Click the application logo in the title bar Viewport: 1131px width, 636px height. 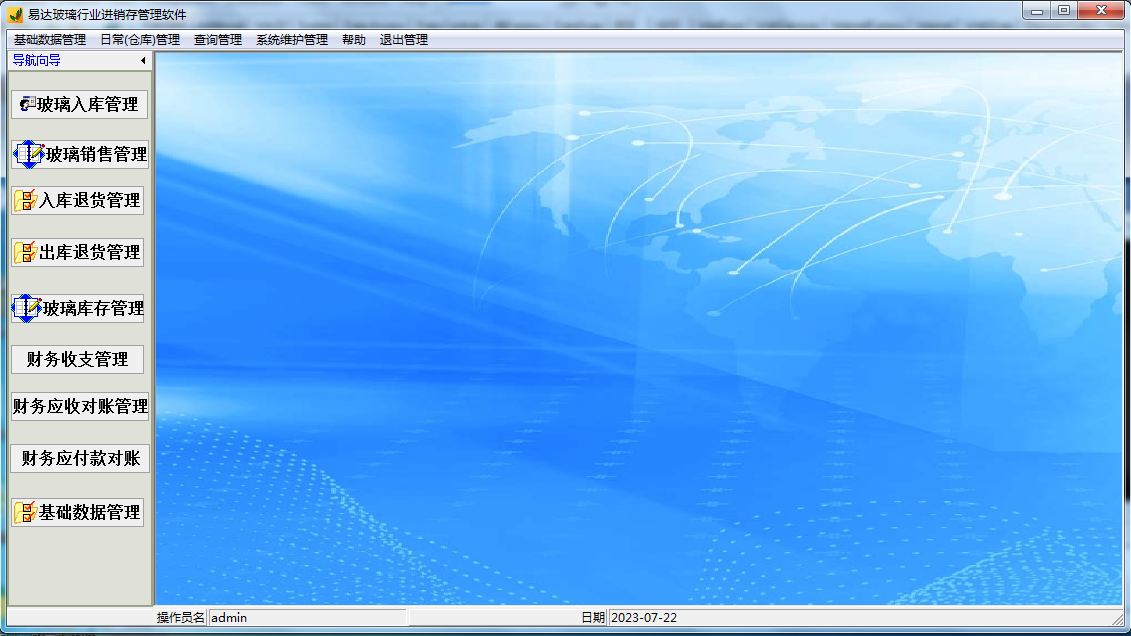(x=13, y=12)
